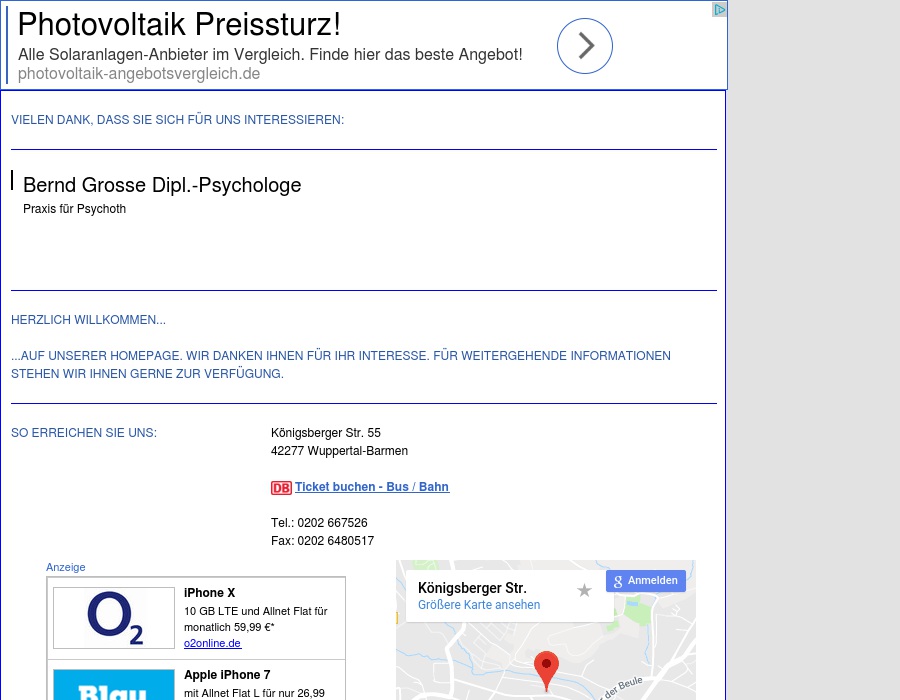Screen dimensions: 900x700
Task: Follow the 'Ticket buchen - Bus / Bahn' link
Action: pos(372,487)
